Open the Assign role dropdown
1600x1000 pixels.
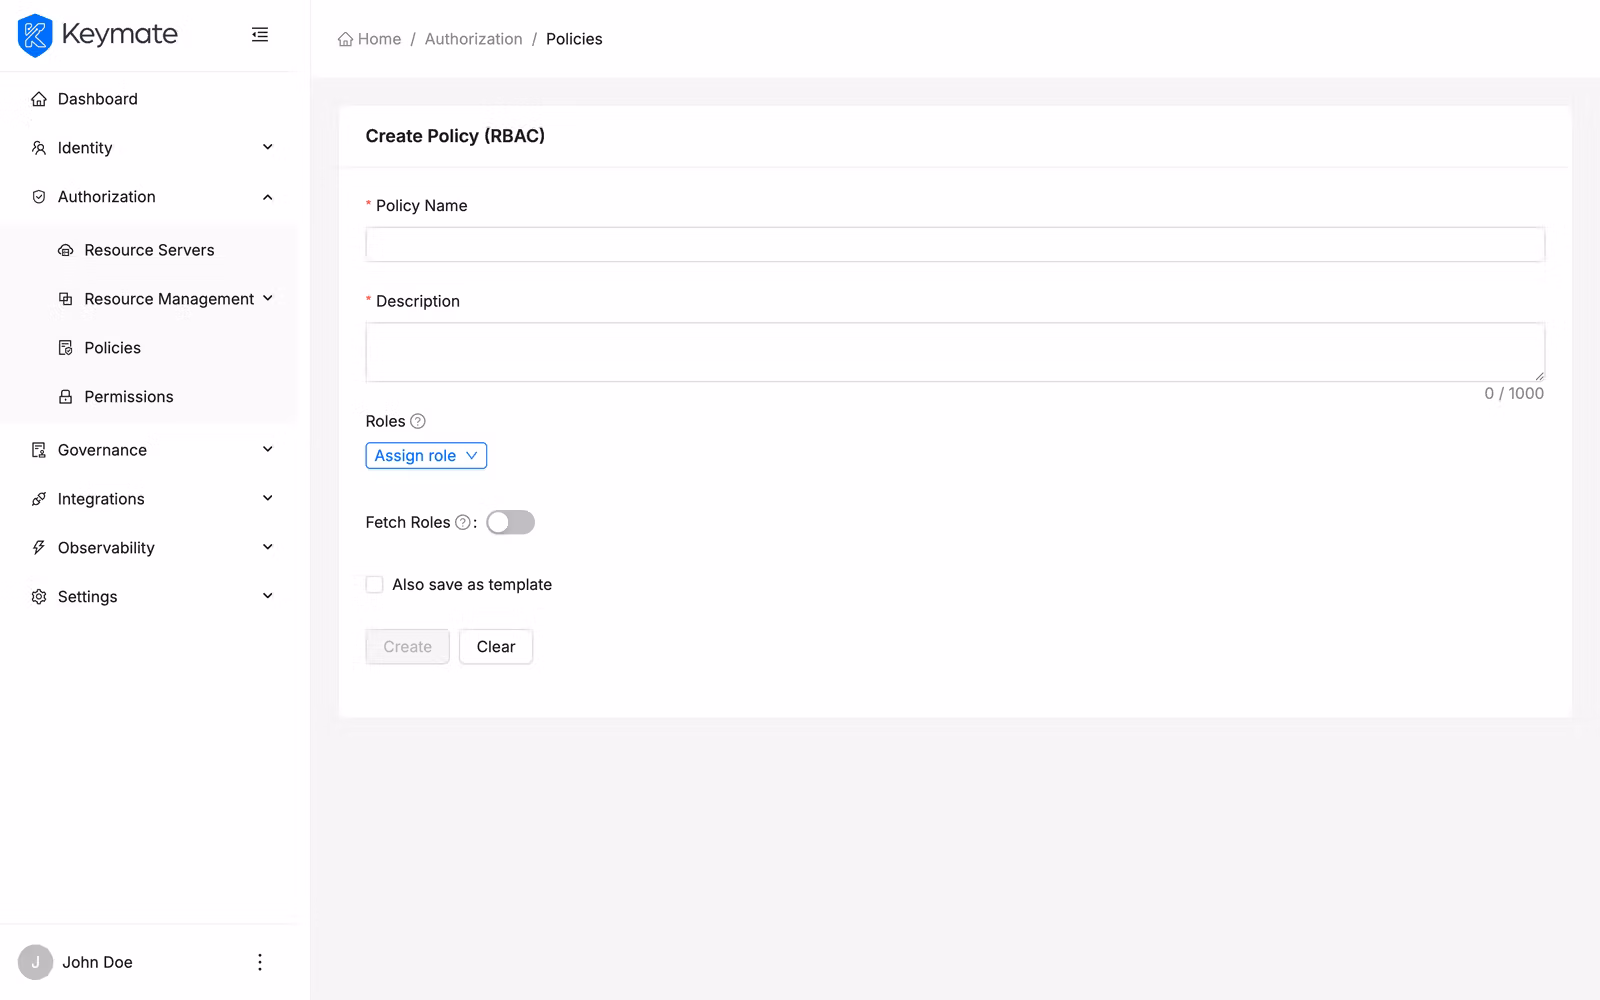(426, 455)
